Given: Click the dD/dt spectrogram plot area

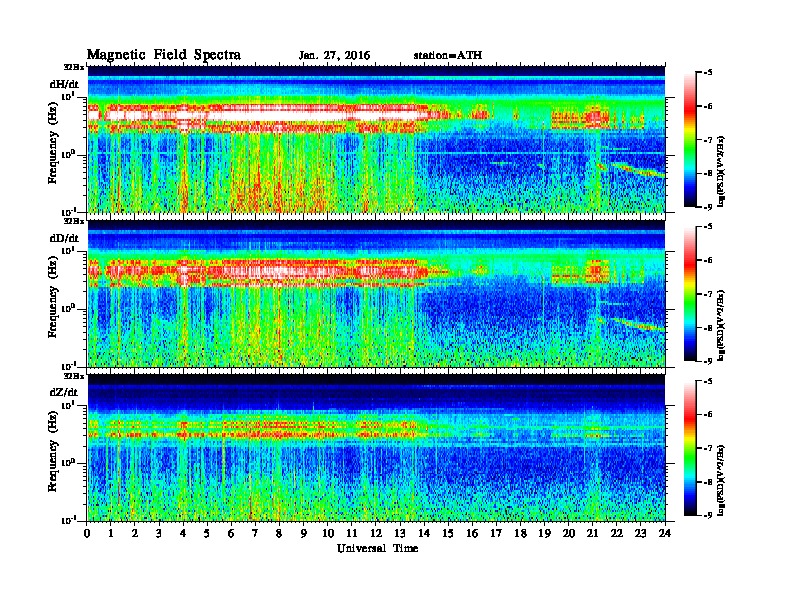Looking at the screenshot, I should pyautogui.click(x=376, y=293).
